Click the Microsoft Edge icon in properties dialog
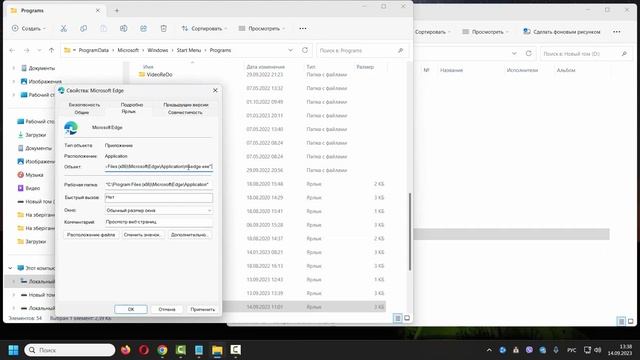The image size is (640, 360). (71, 128)
